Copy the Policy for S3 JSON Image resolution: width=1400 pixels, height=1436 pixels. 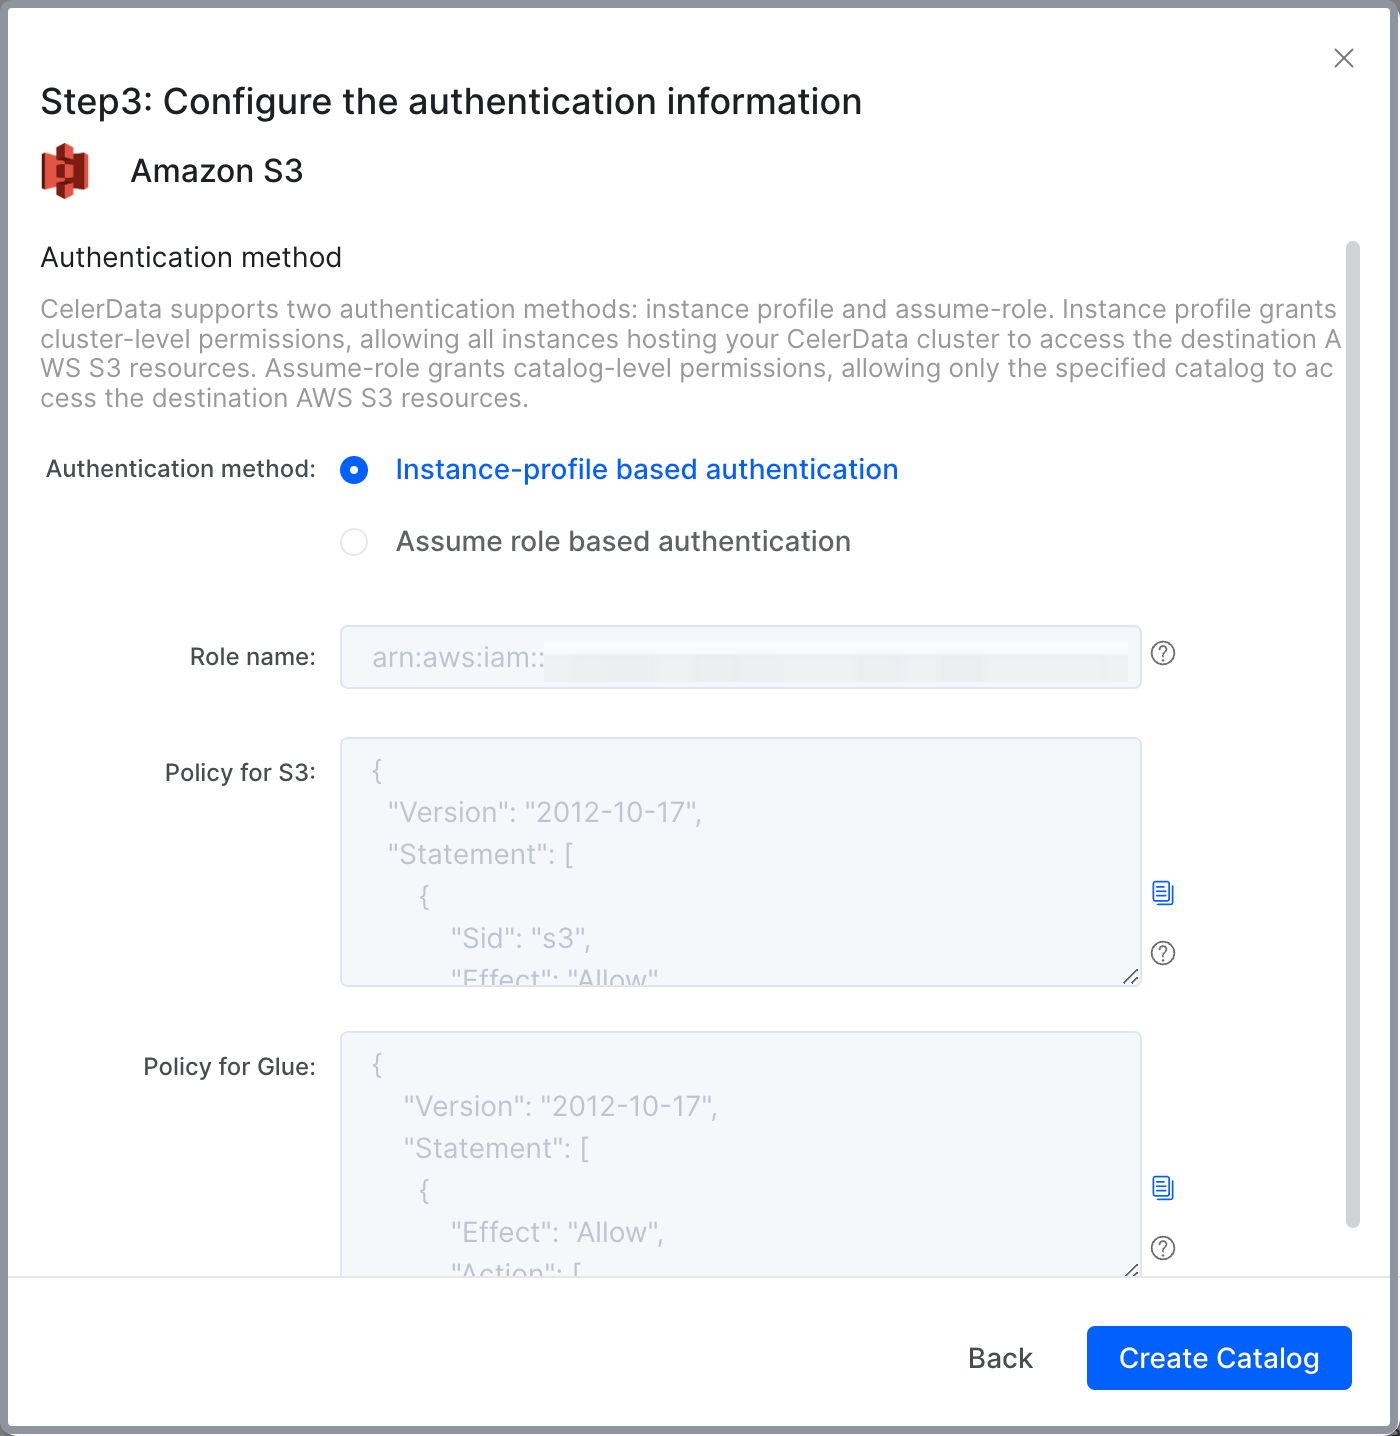coord(1162,893)
